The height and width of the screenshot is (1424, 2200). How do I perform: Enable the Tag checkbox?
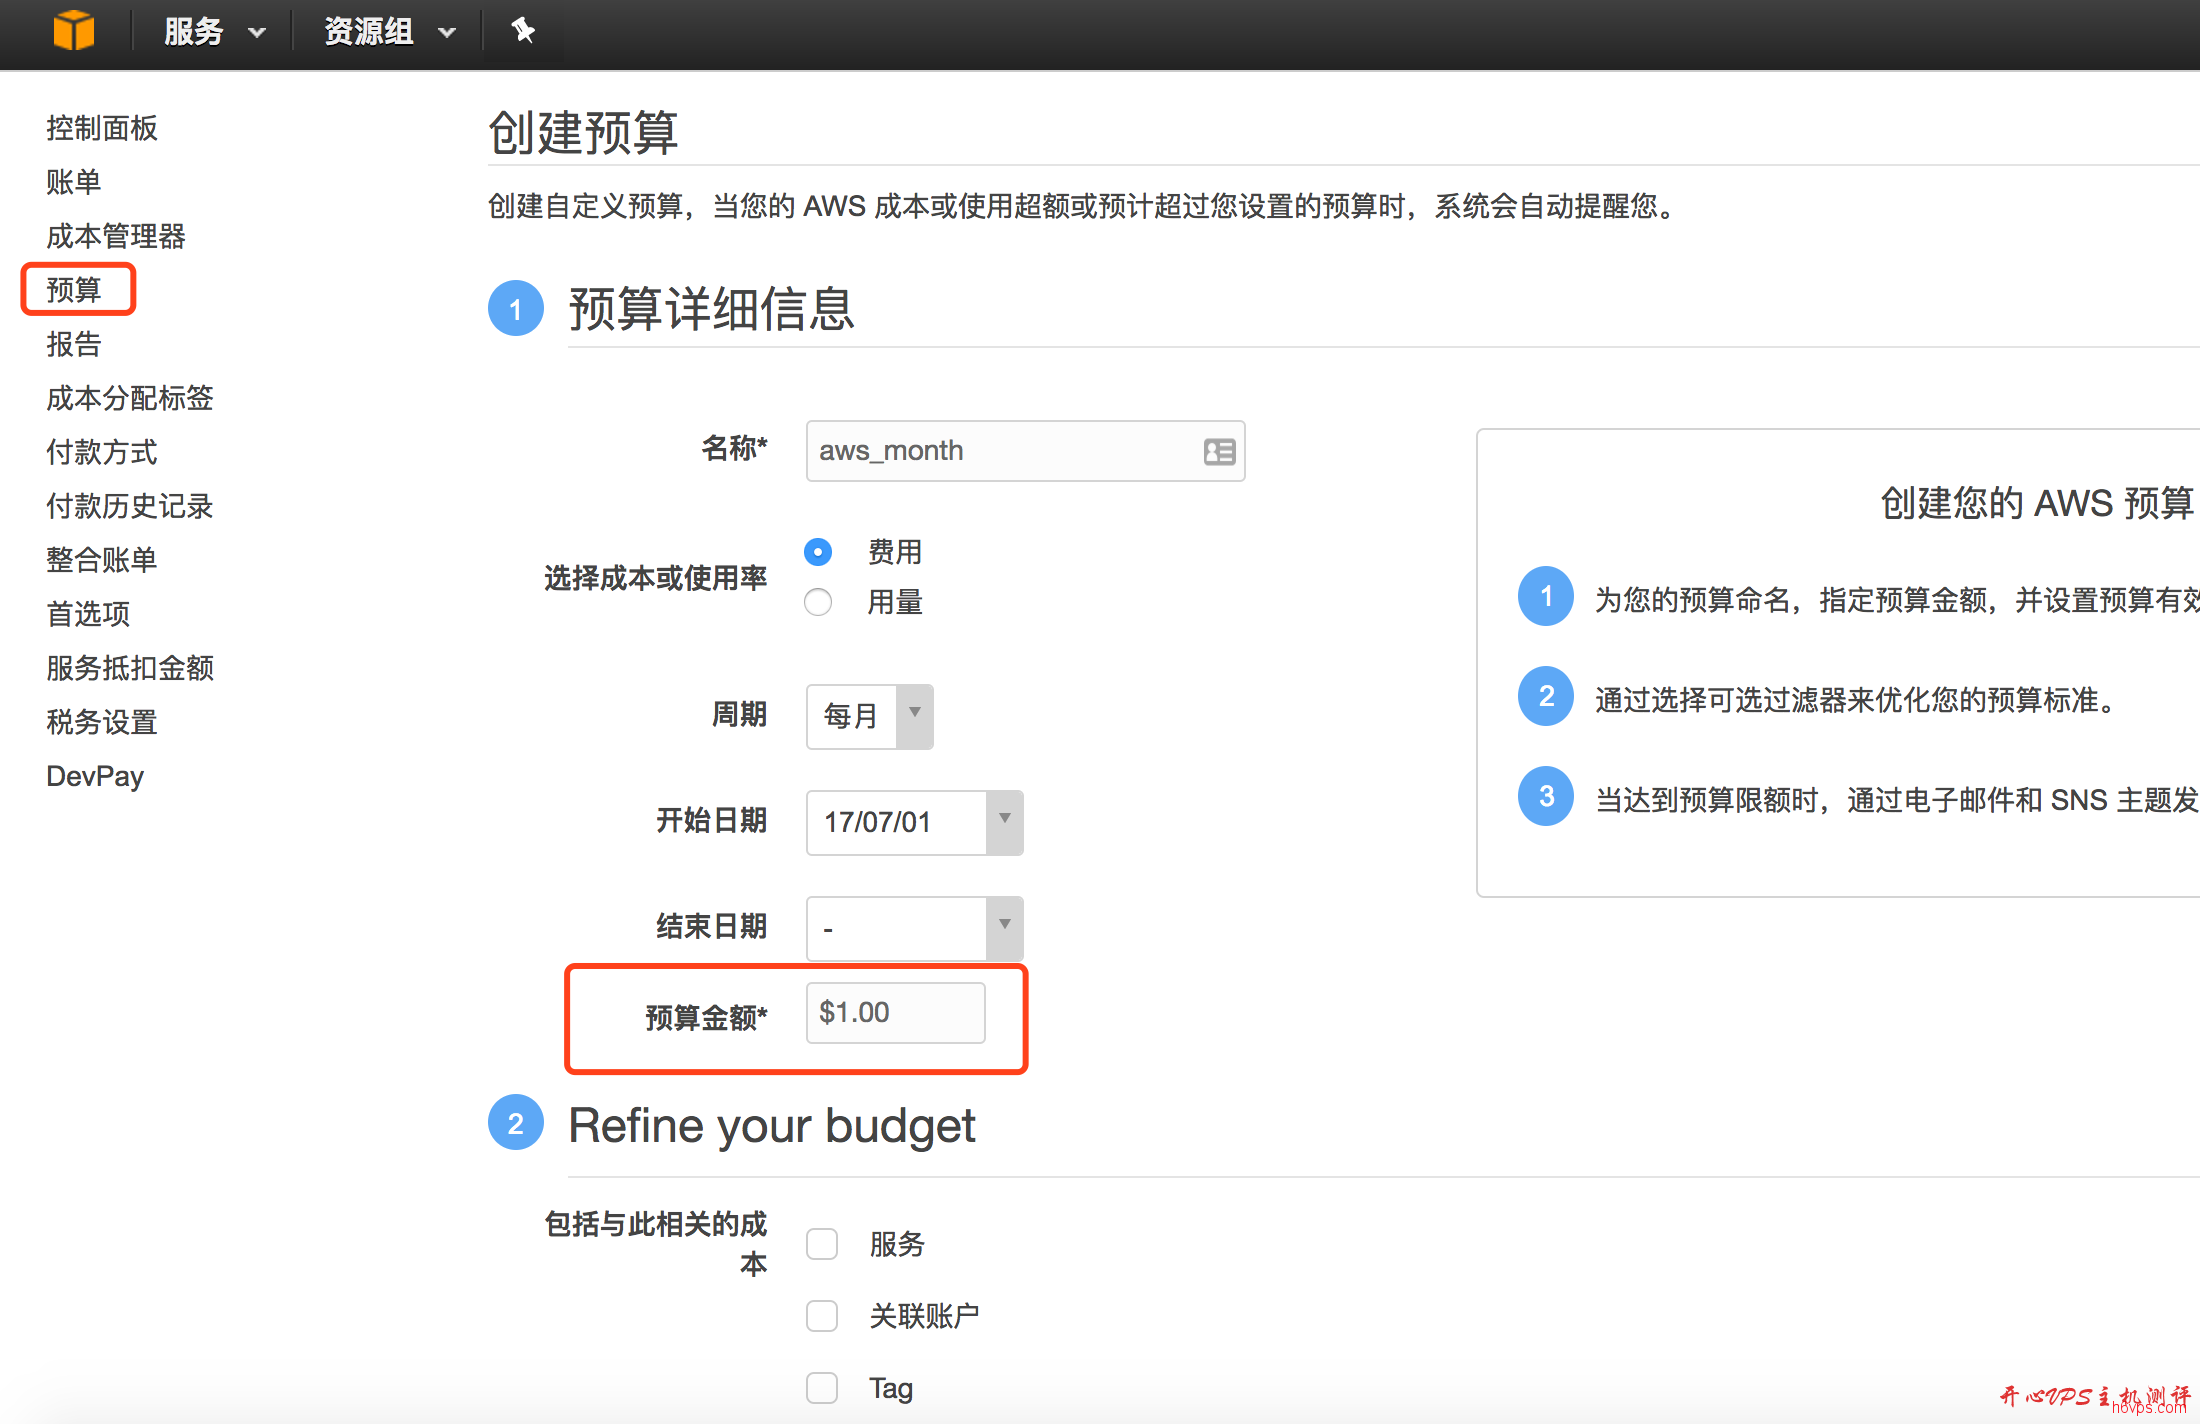[x=821, y=1388]
